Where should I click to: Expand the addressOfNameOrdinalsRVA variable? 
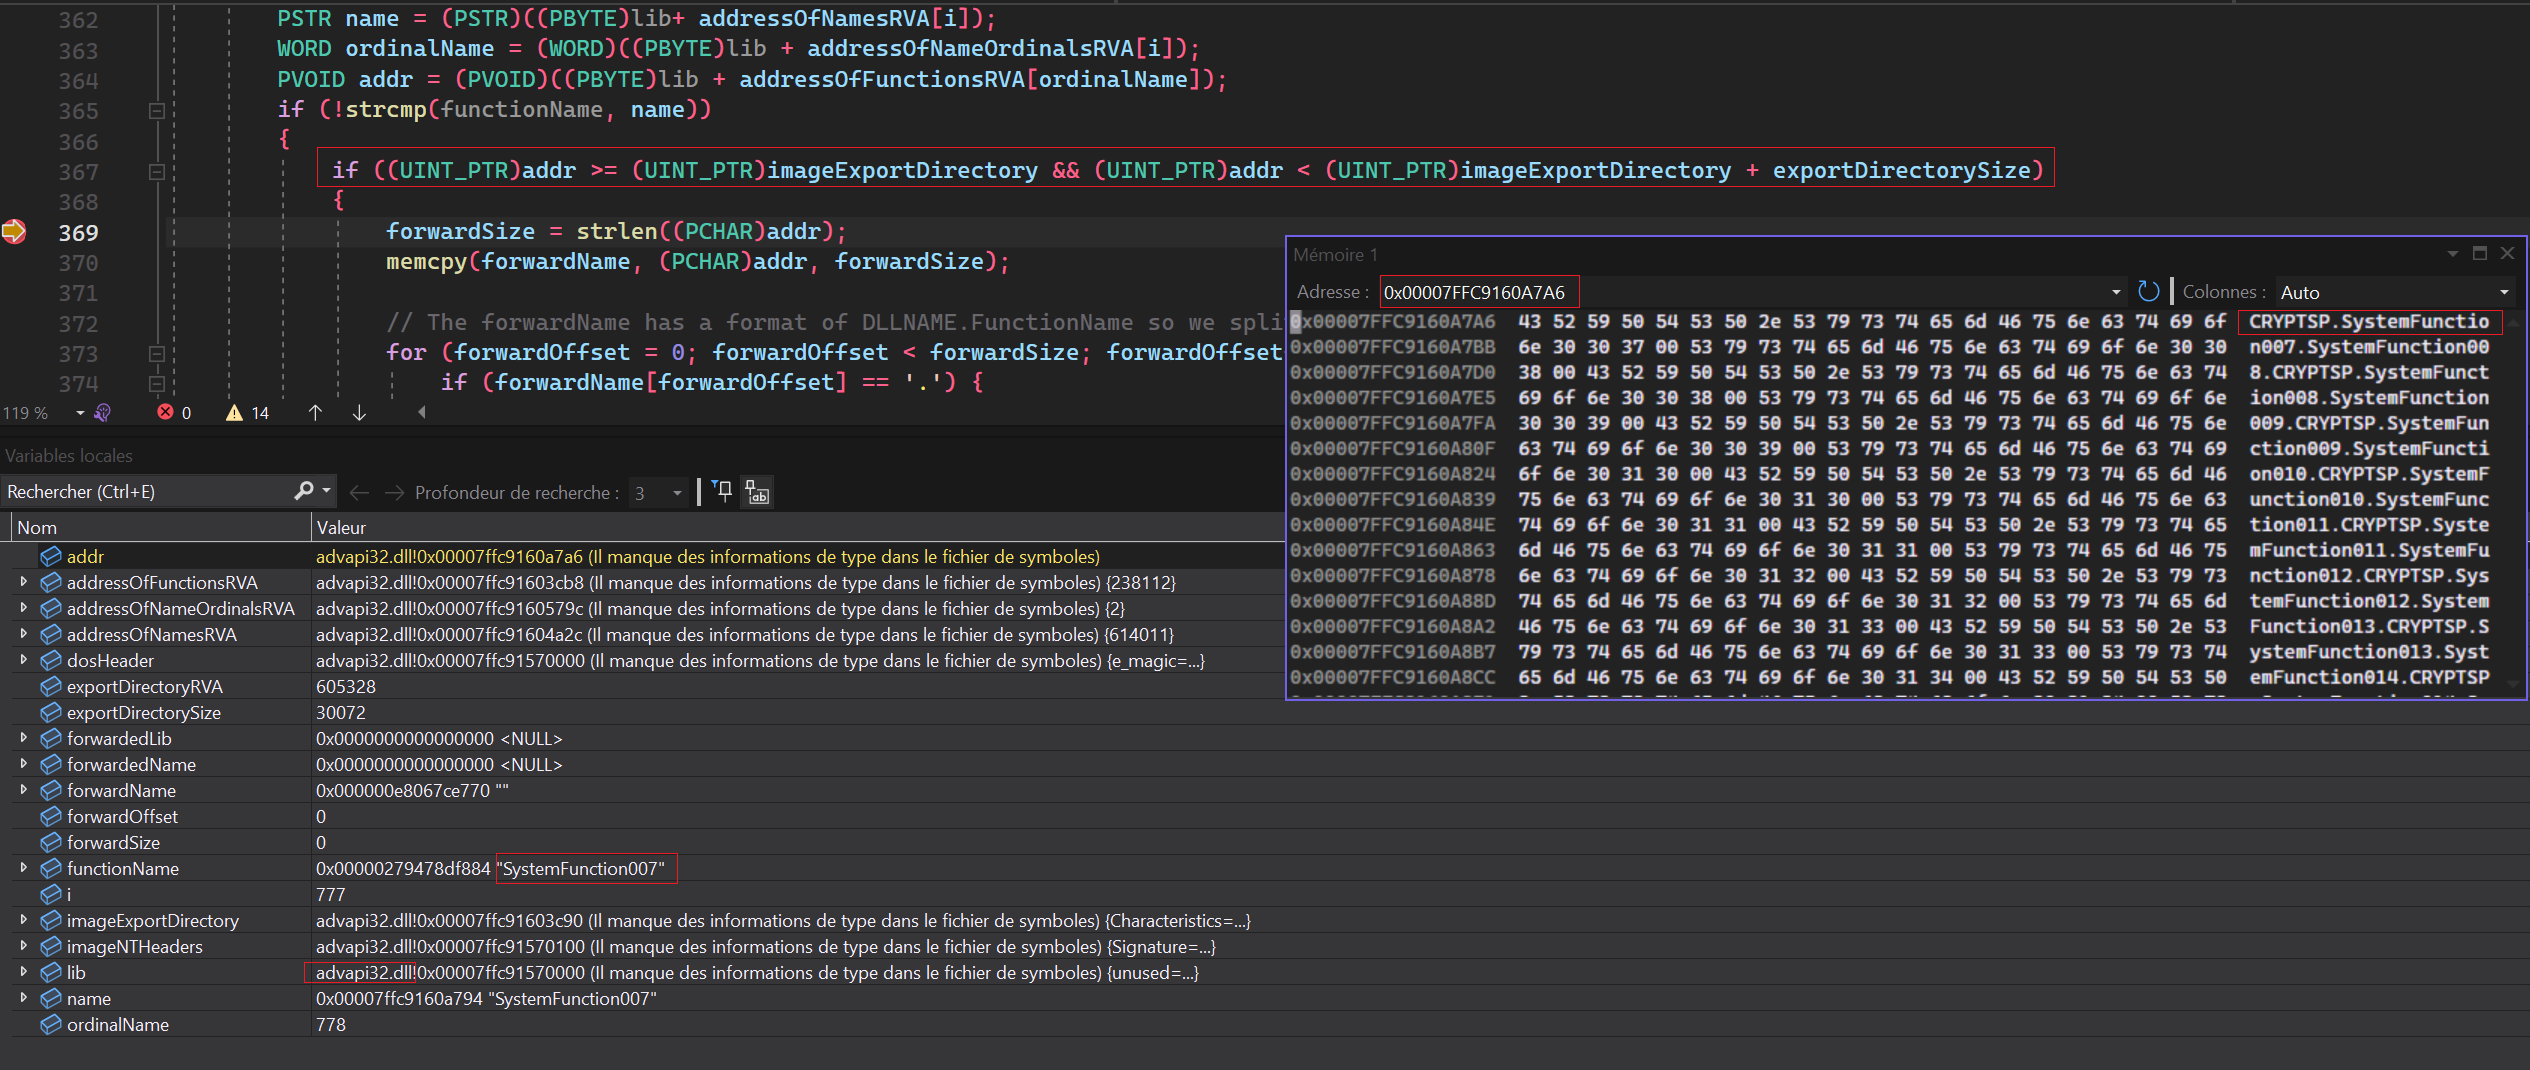23,607
